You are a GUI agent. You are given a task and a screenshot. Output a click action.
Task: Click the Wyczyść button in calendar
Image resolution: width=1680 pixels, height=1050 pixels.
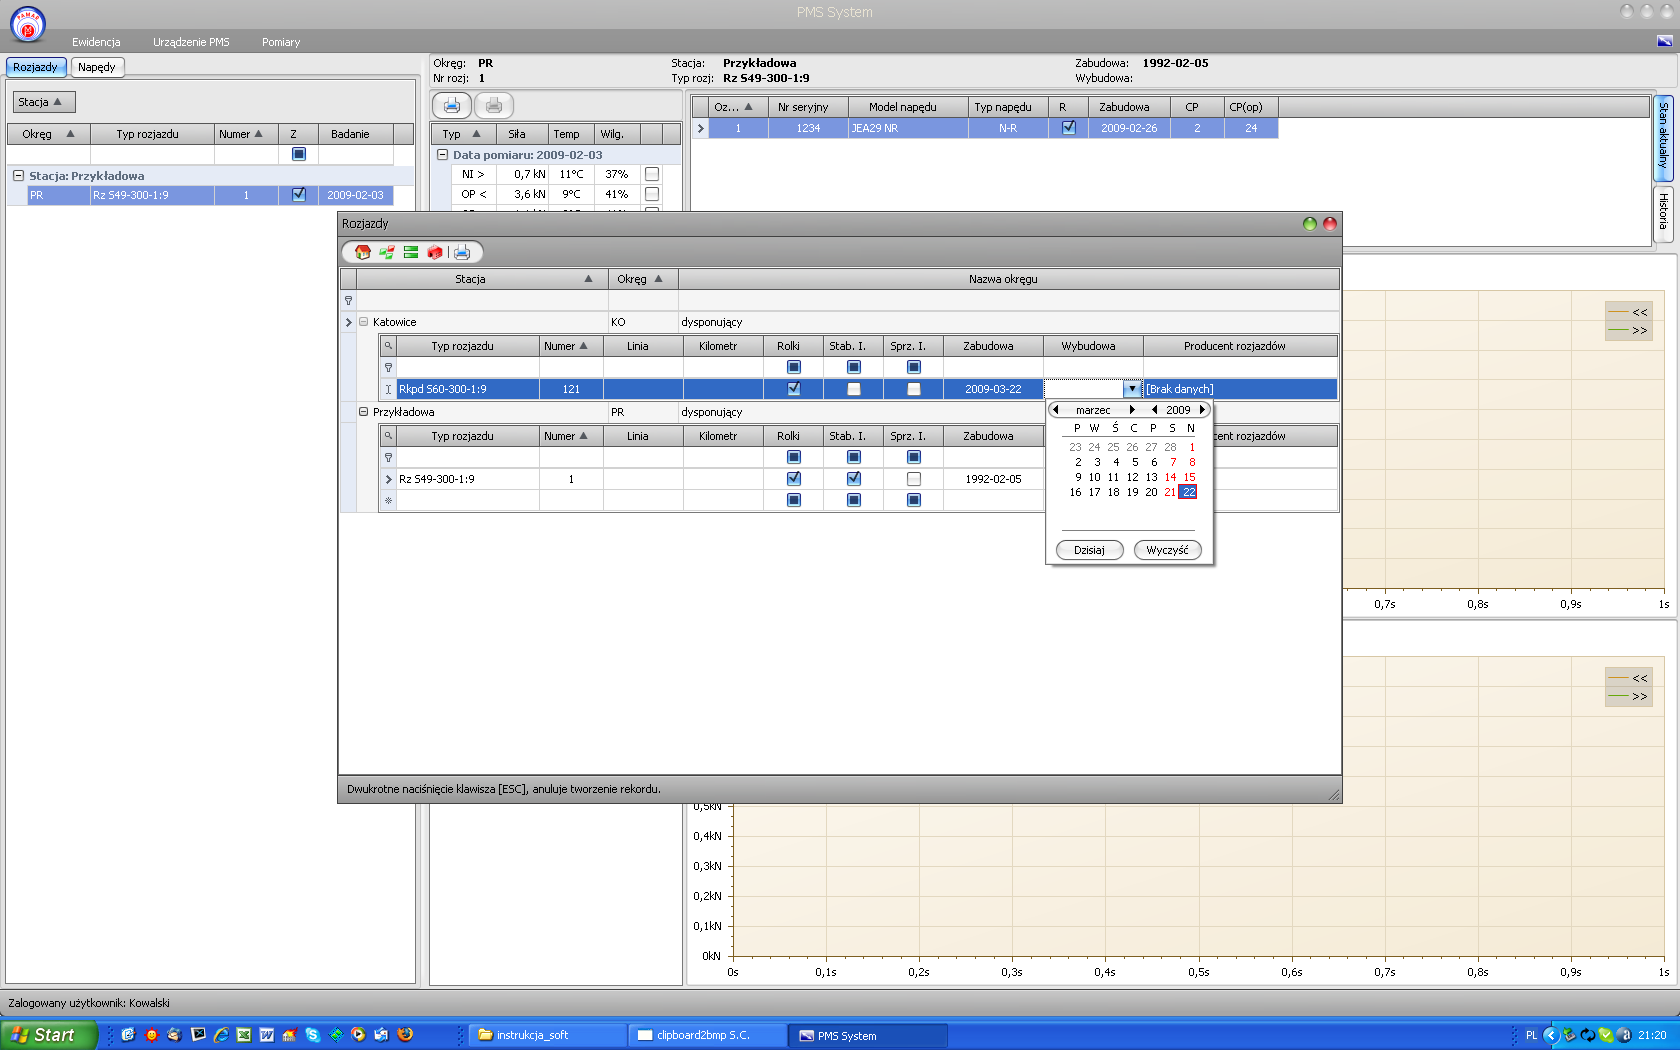[1168, 550]
